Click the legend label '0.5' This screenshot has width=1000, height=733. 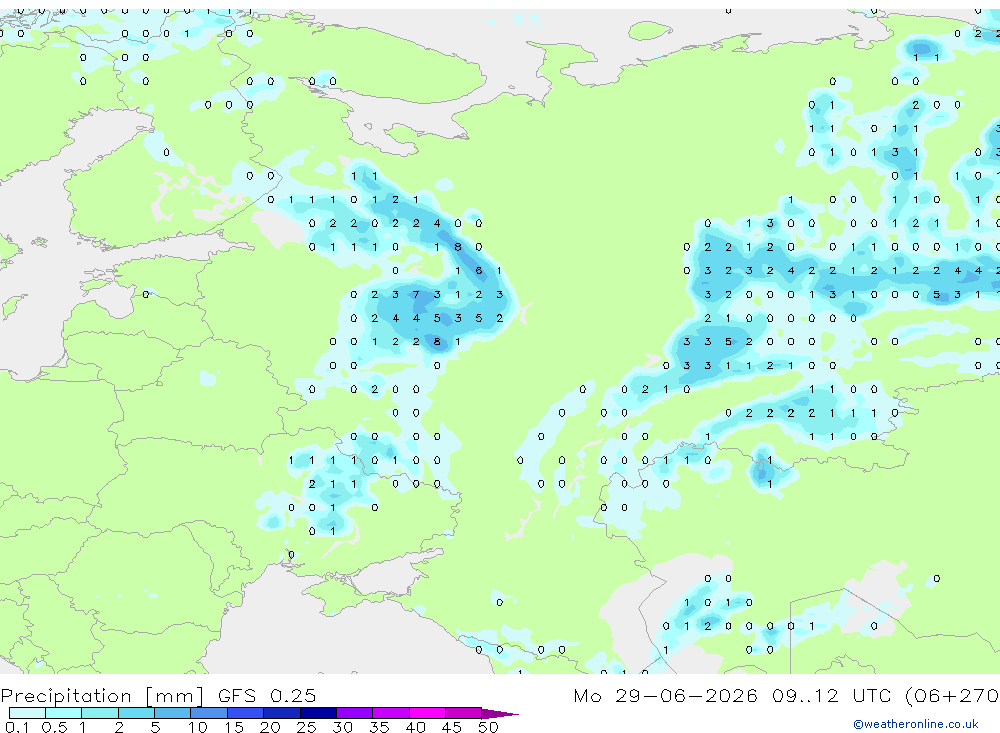tap(54, 727)
